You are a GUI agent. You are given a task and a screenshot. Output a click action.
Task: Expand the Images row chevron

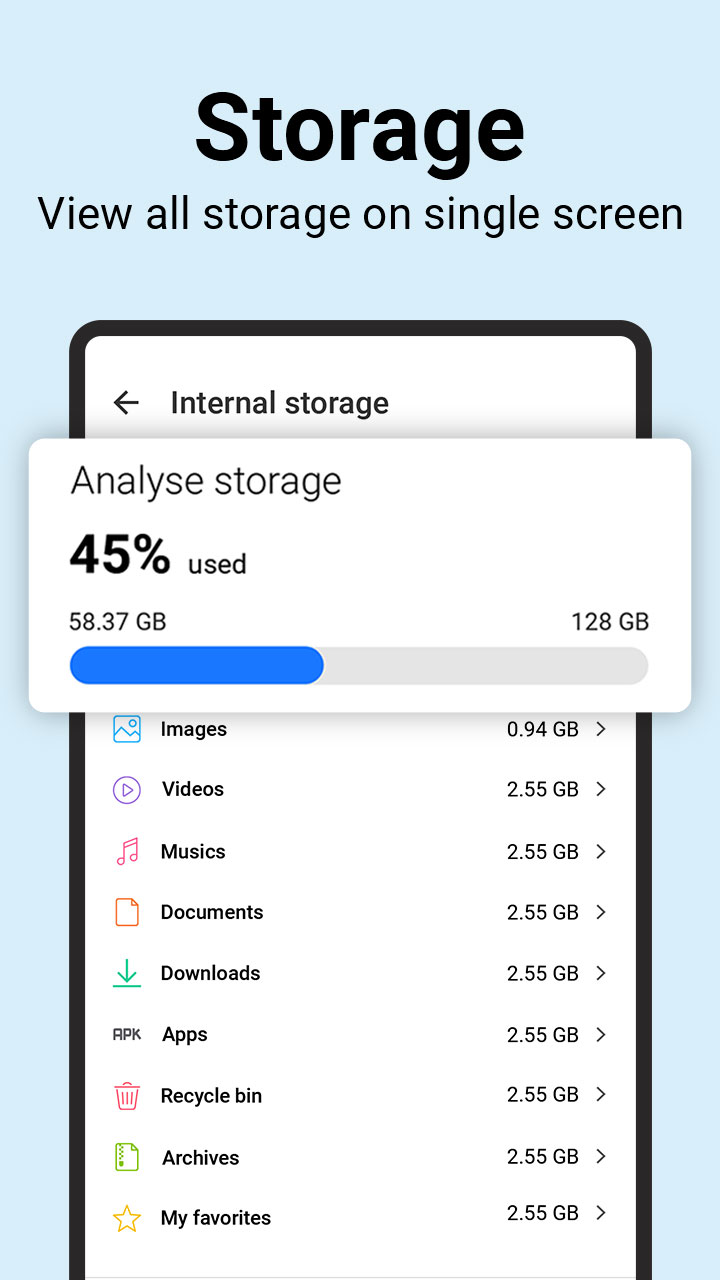(601, 730)
